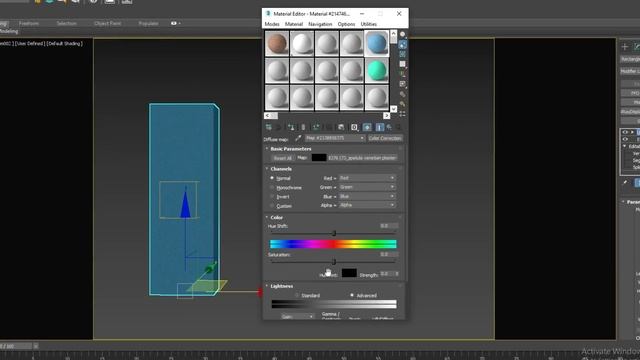Image resolution: width=640 pixels, height=360 pixels.
Task: Click the Color Correction type button
Action: [x=385, y=138]
